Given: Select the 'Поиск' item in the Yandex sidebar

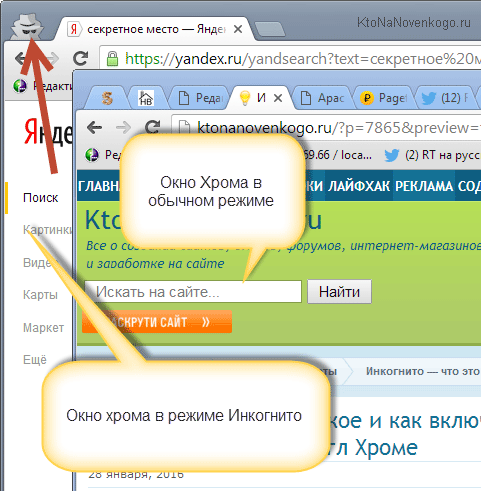Looking at the screenshot, I should pos(40,198).
